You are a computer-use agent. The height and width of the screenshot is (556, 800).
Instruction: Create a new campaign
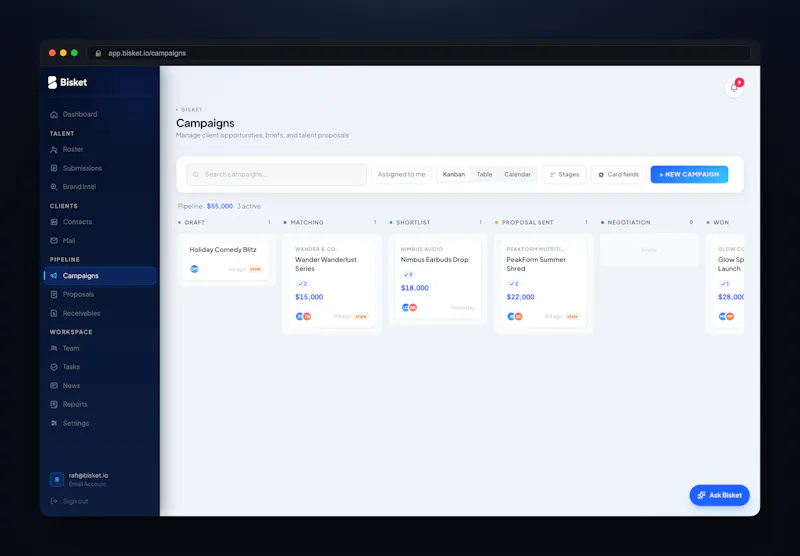(689, 174)
